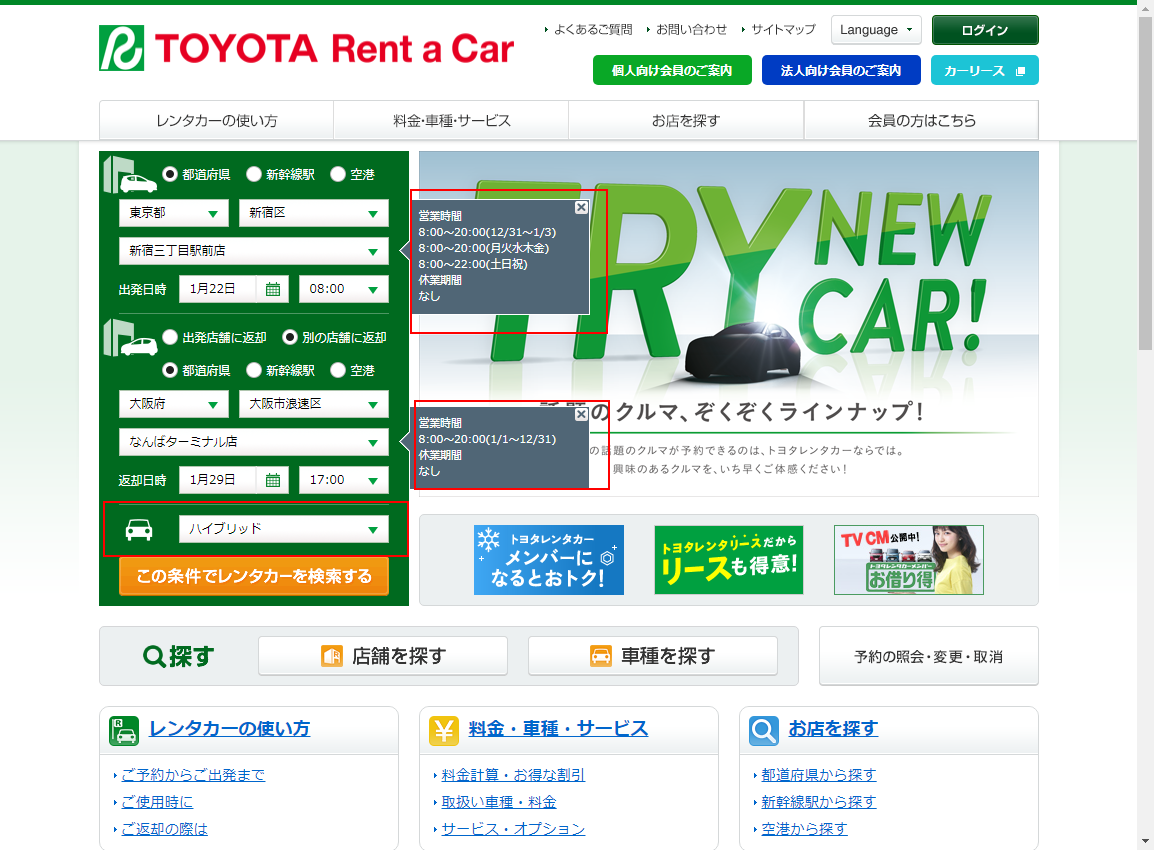Click the return shop car icon
The width and height of the screenshot is (1154, 850).
point(130,338)
